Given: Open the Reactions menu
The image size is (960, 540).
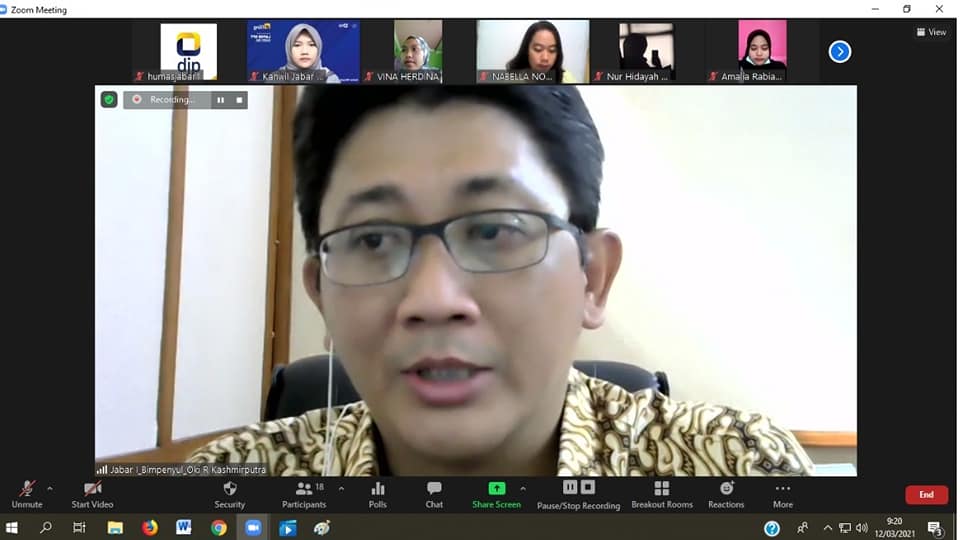Looking at the screenshot, I should pyautogui.click(x=726, y=492).
